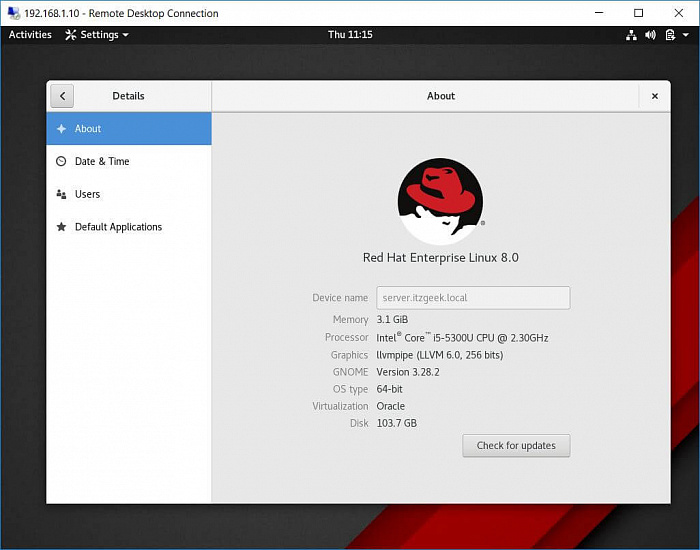The width and height of the screenshot is (700, 550).
Task: Maximize the Remote Desktop Connection window
Action: coord(639,13)
